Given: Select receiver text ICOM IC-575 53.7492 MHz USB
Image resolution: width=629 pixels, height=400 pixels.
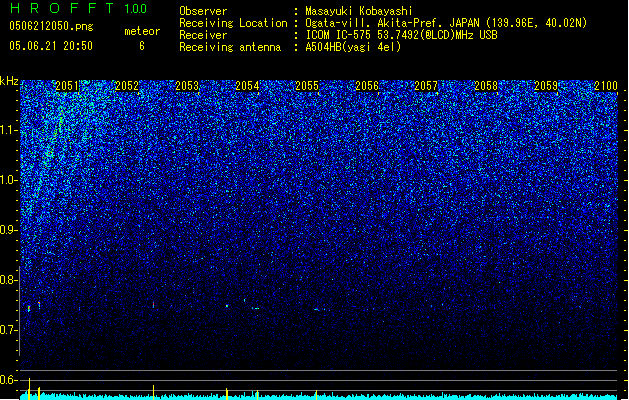Looking at the screenshot, I should (401, 35).
